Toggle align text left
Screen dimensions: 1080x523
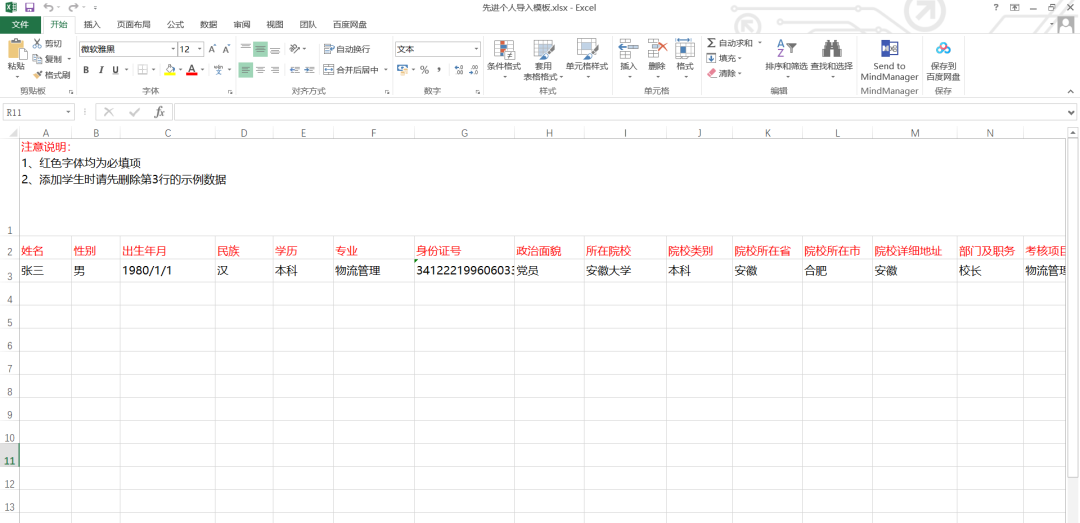click(x=245, y=70)
